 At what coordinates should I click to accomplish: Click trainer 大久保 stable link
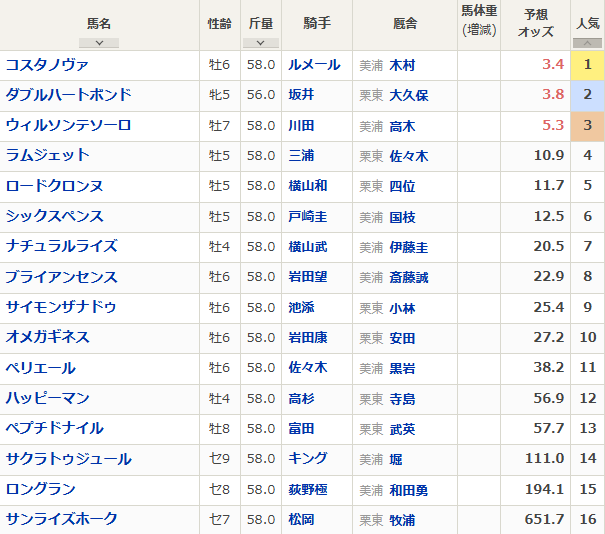pyautogui.click(x=410, y=95)
